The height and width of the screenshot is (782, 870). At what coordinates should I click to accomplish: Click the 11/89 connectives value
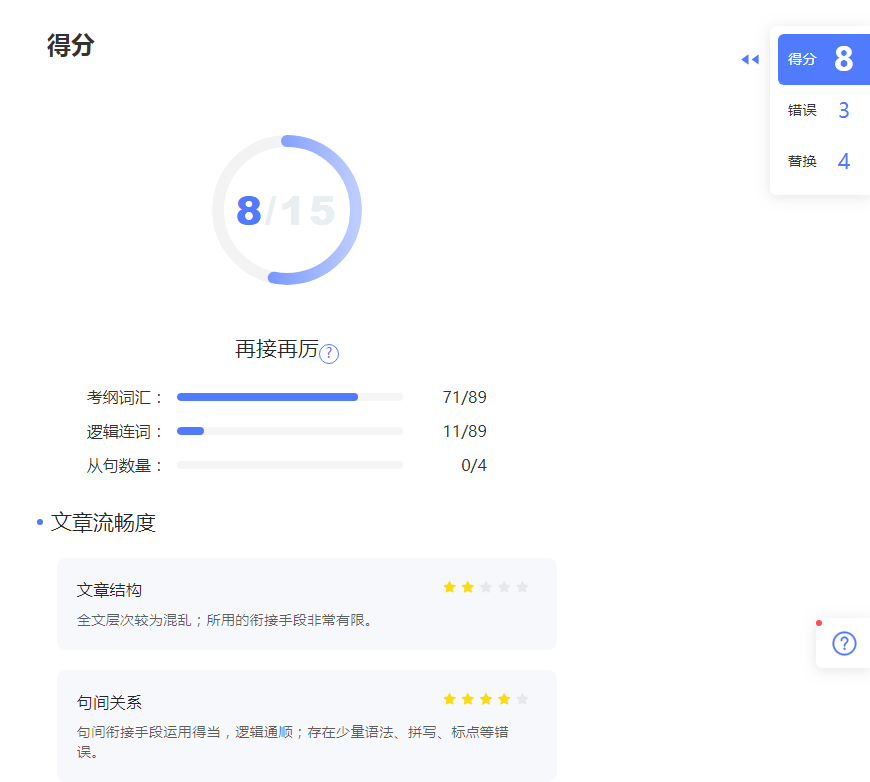(464, 431)
